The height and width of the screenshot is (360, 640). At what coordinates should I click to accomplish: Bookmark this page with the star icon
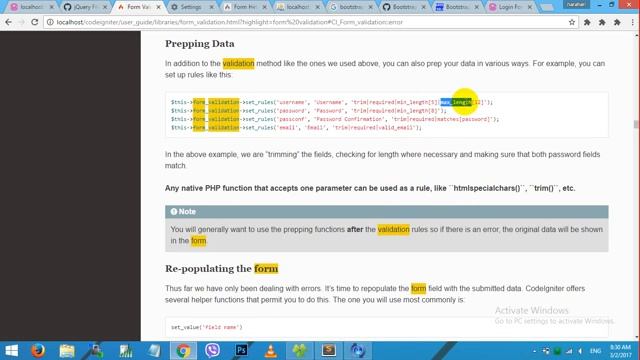tap(572, 22)
